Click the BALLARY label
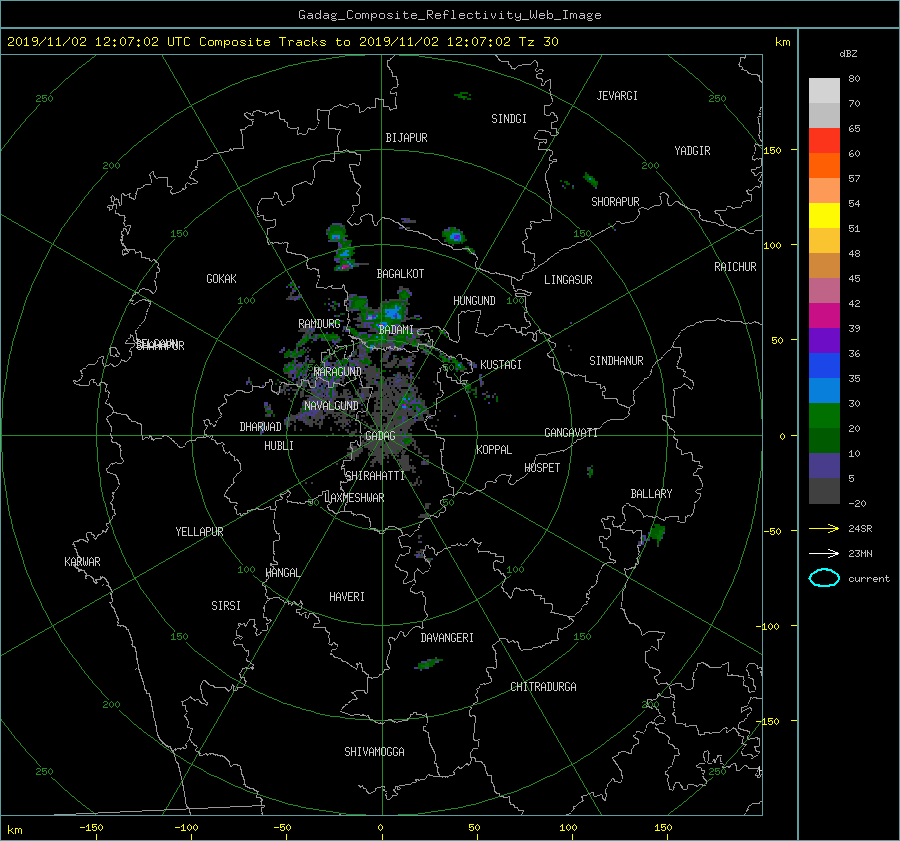 [651, 494]
